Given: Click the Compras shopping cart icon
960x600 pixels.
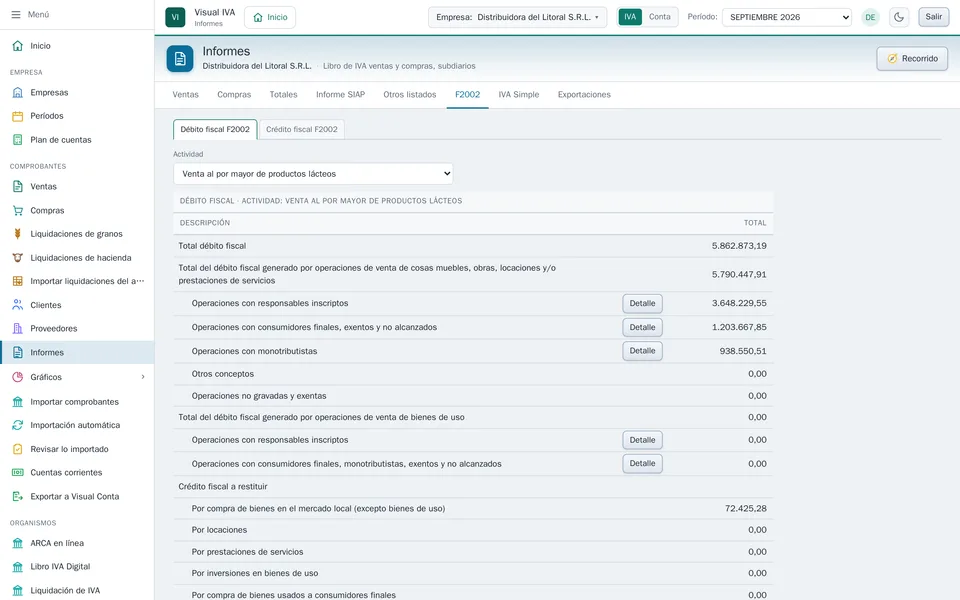Looking at the screenshot, I should (x=18, y=210).
